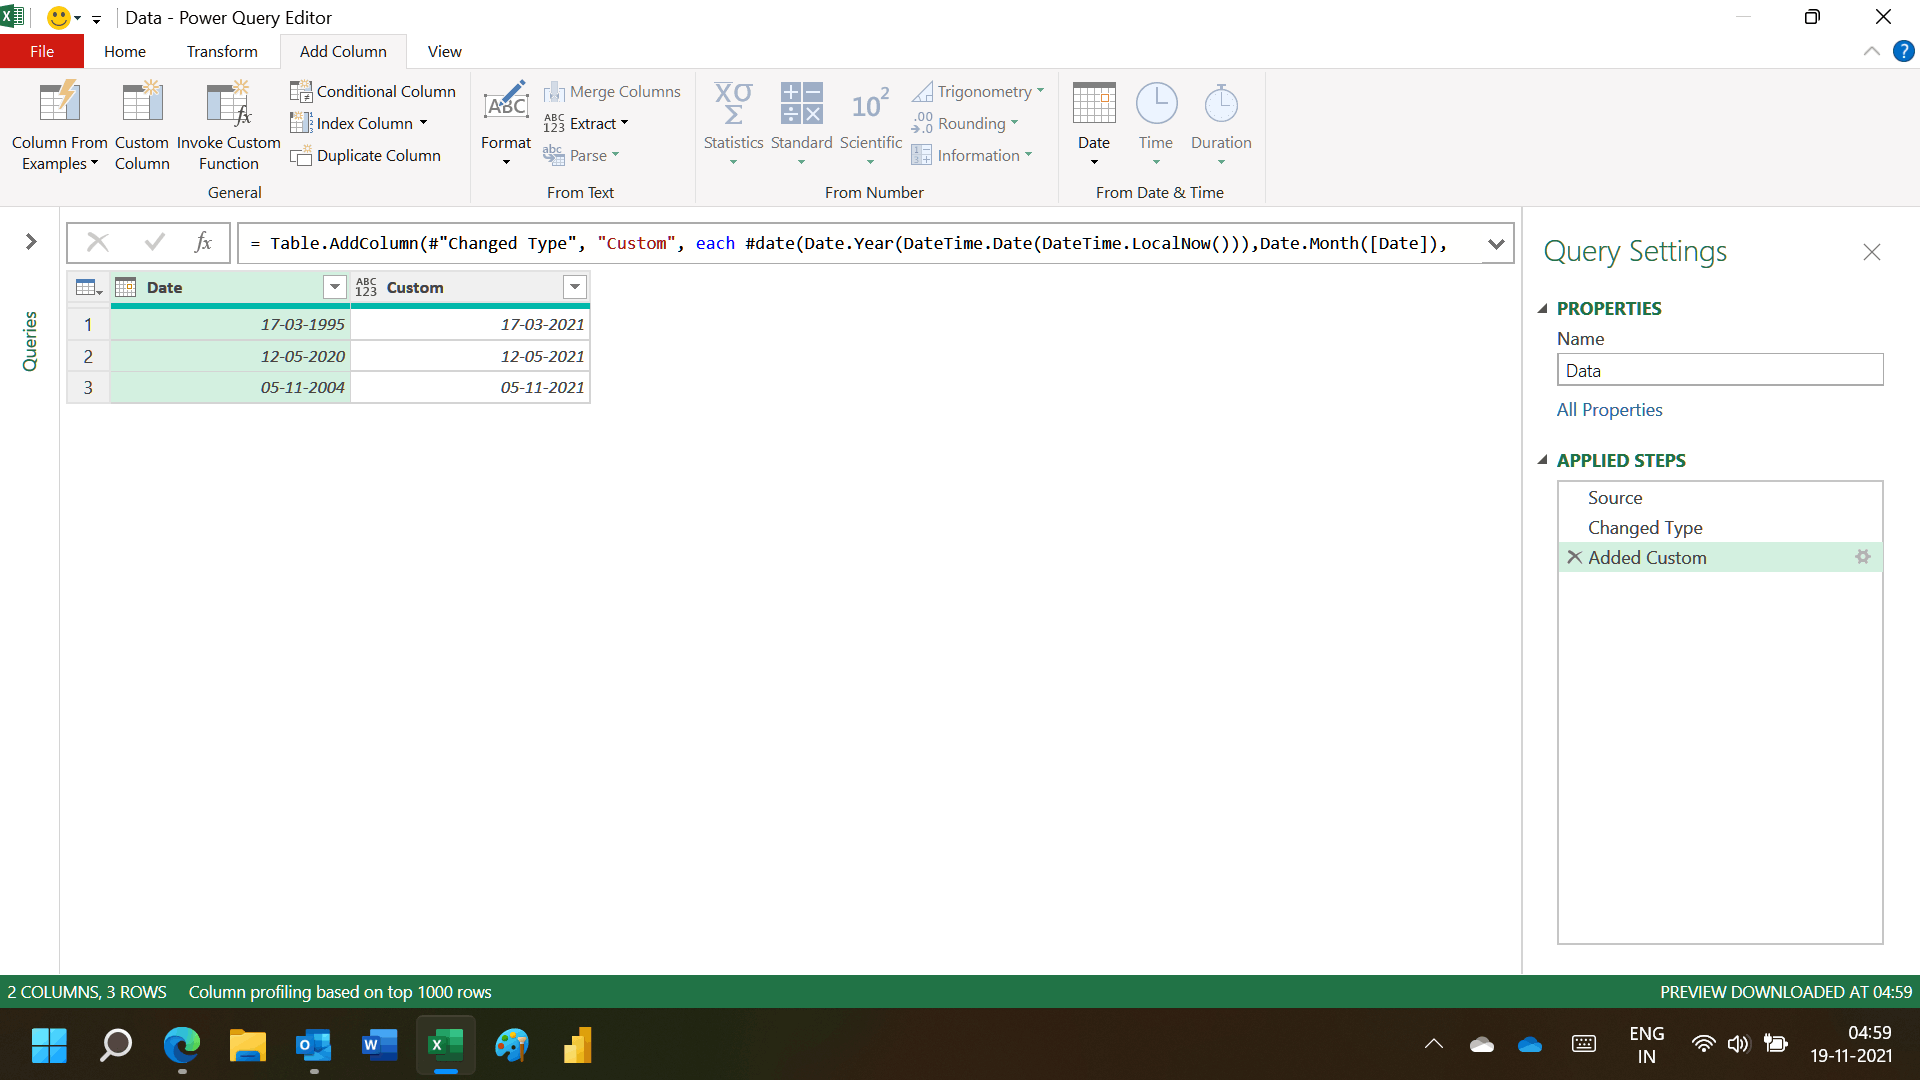This screenshot has height=1080, width=1920.
Task: Switch to the Transform tab
Action: pyautogui.click(x=221, y=51)
